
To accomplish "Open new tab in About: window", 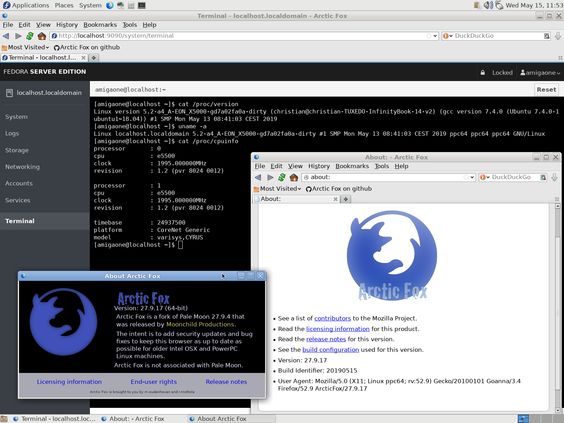I will [x=346, y=199].
